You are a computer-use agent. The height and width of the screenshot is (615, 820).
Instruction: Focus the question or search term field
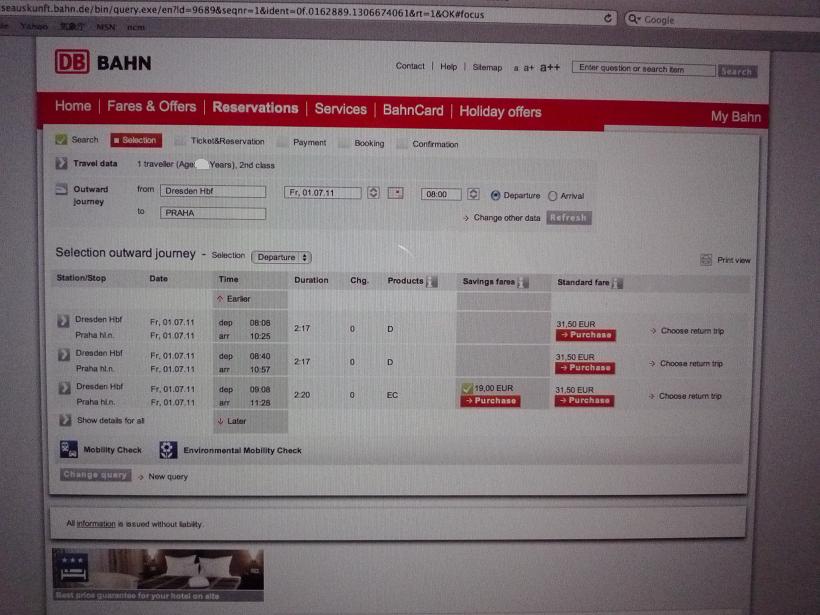643,69
